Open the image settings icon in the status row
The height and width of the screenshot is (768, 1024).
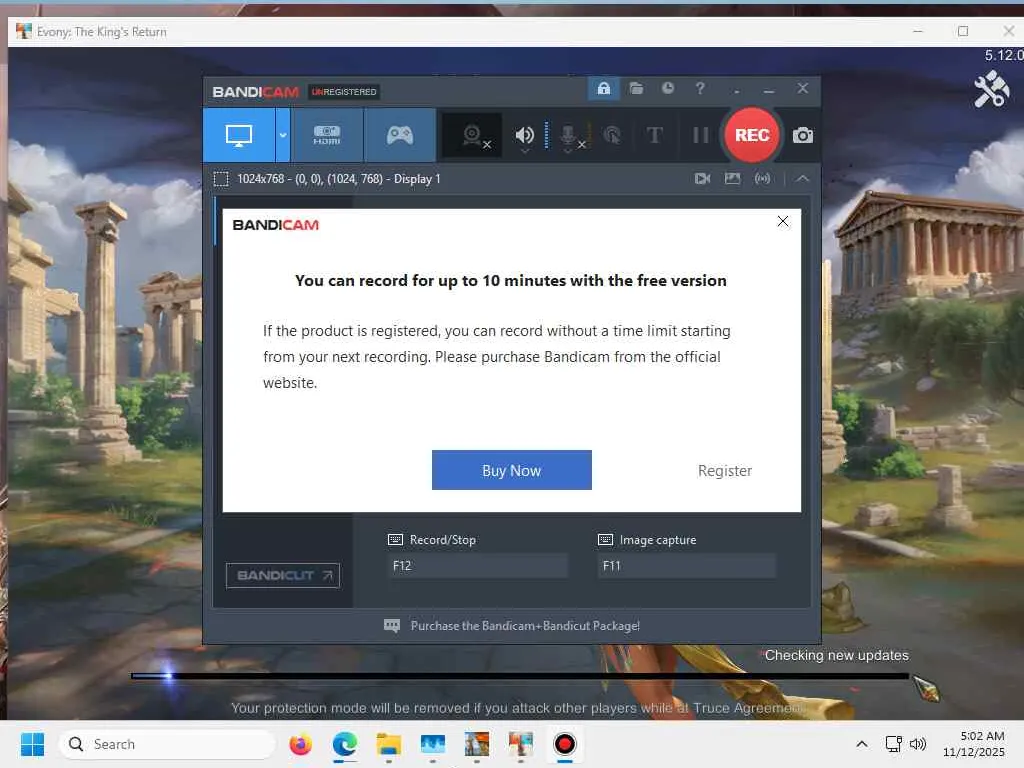733,178
